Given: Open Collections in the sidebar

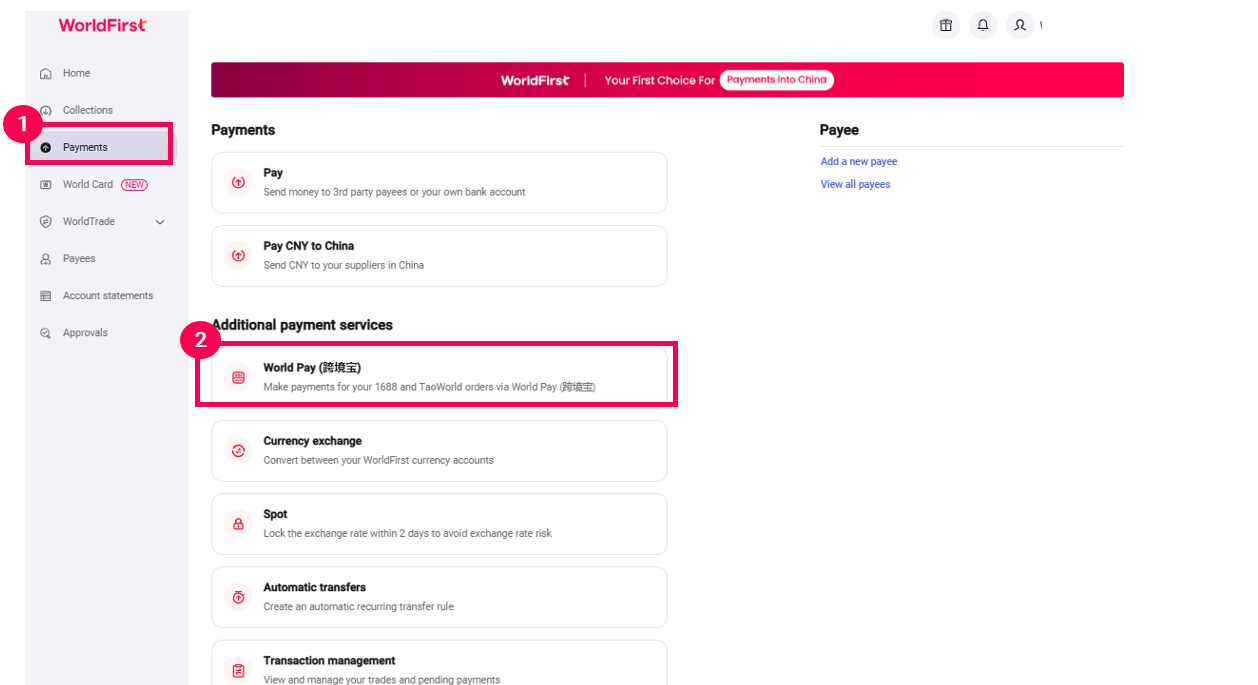Looking at the screenshot, I should 88,110.
